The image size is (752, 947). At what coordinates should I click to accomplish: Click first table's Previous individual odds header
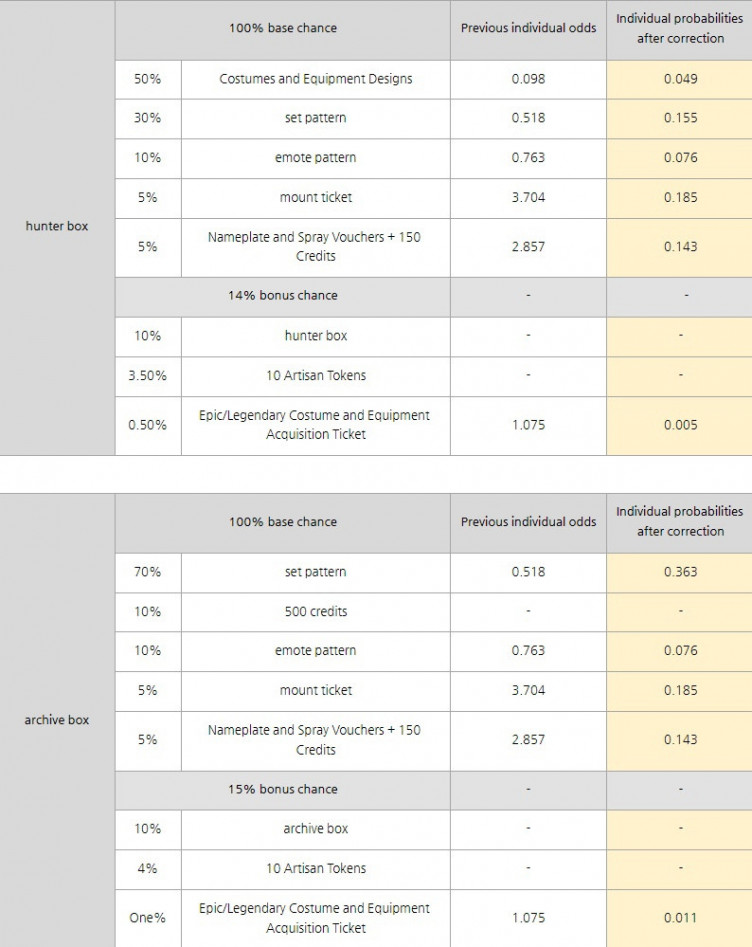click(x=528, y=28)
